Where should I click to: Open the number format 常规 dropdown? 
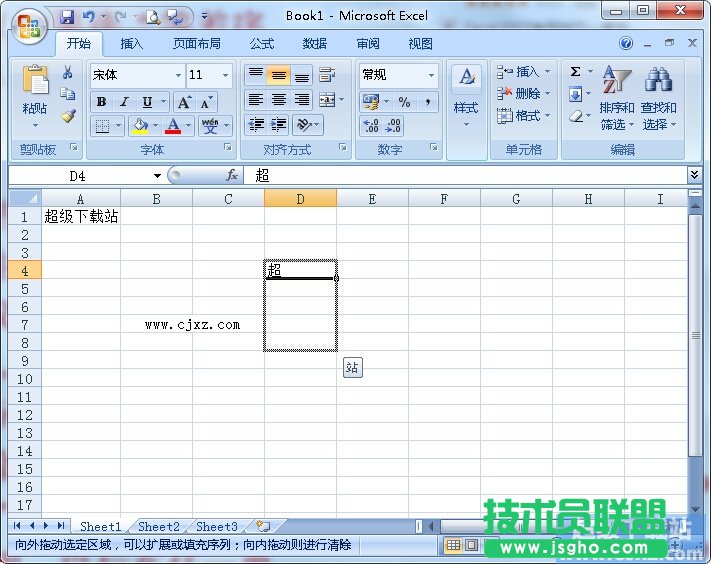click(x=431, y=75)
